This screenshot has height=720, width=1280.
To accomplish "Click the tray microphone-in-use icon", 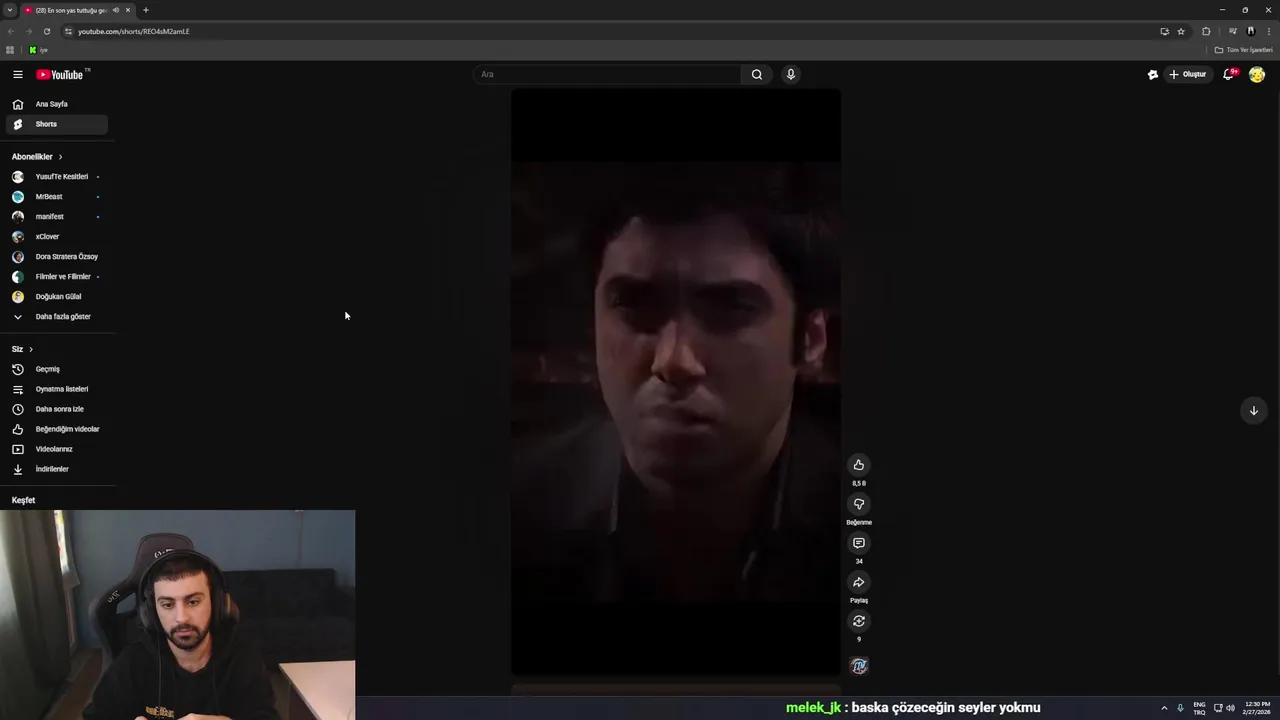I will [1180, 708].
